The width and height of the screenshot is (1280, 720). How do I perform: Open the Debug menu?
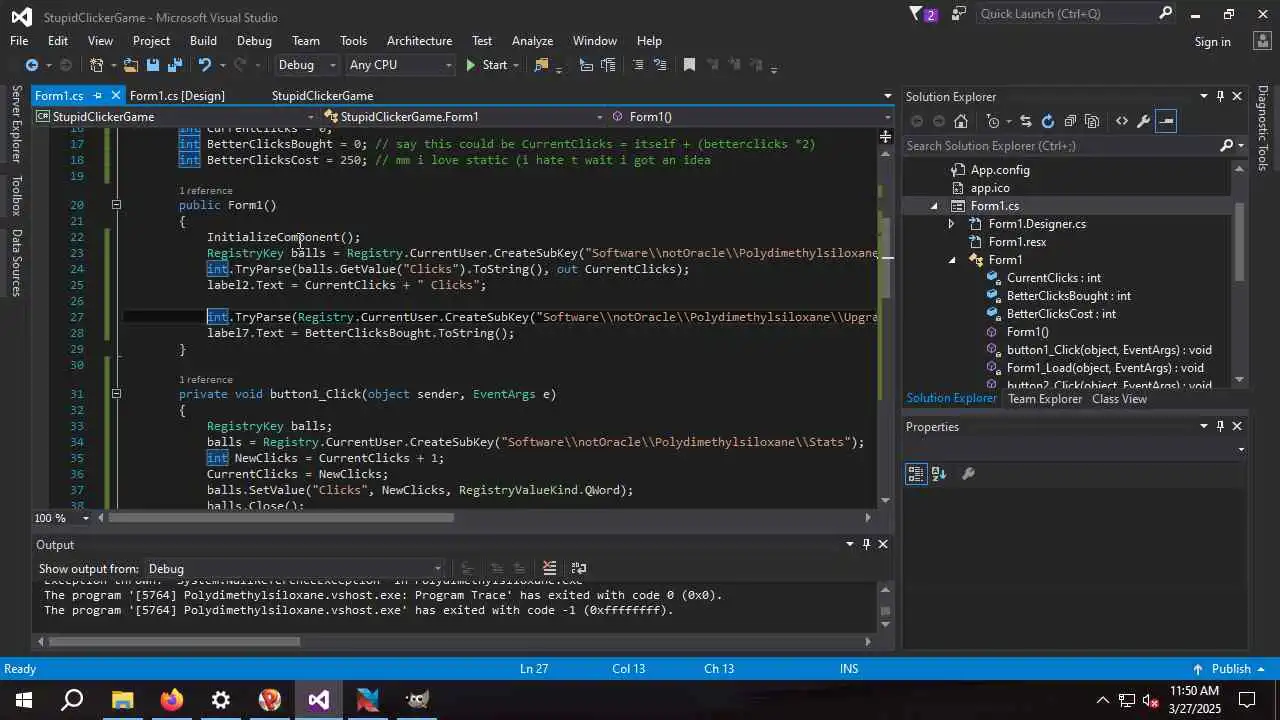[254, 41]
